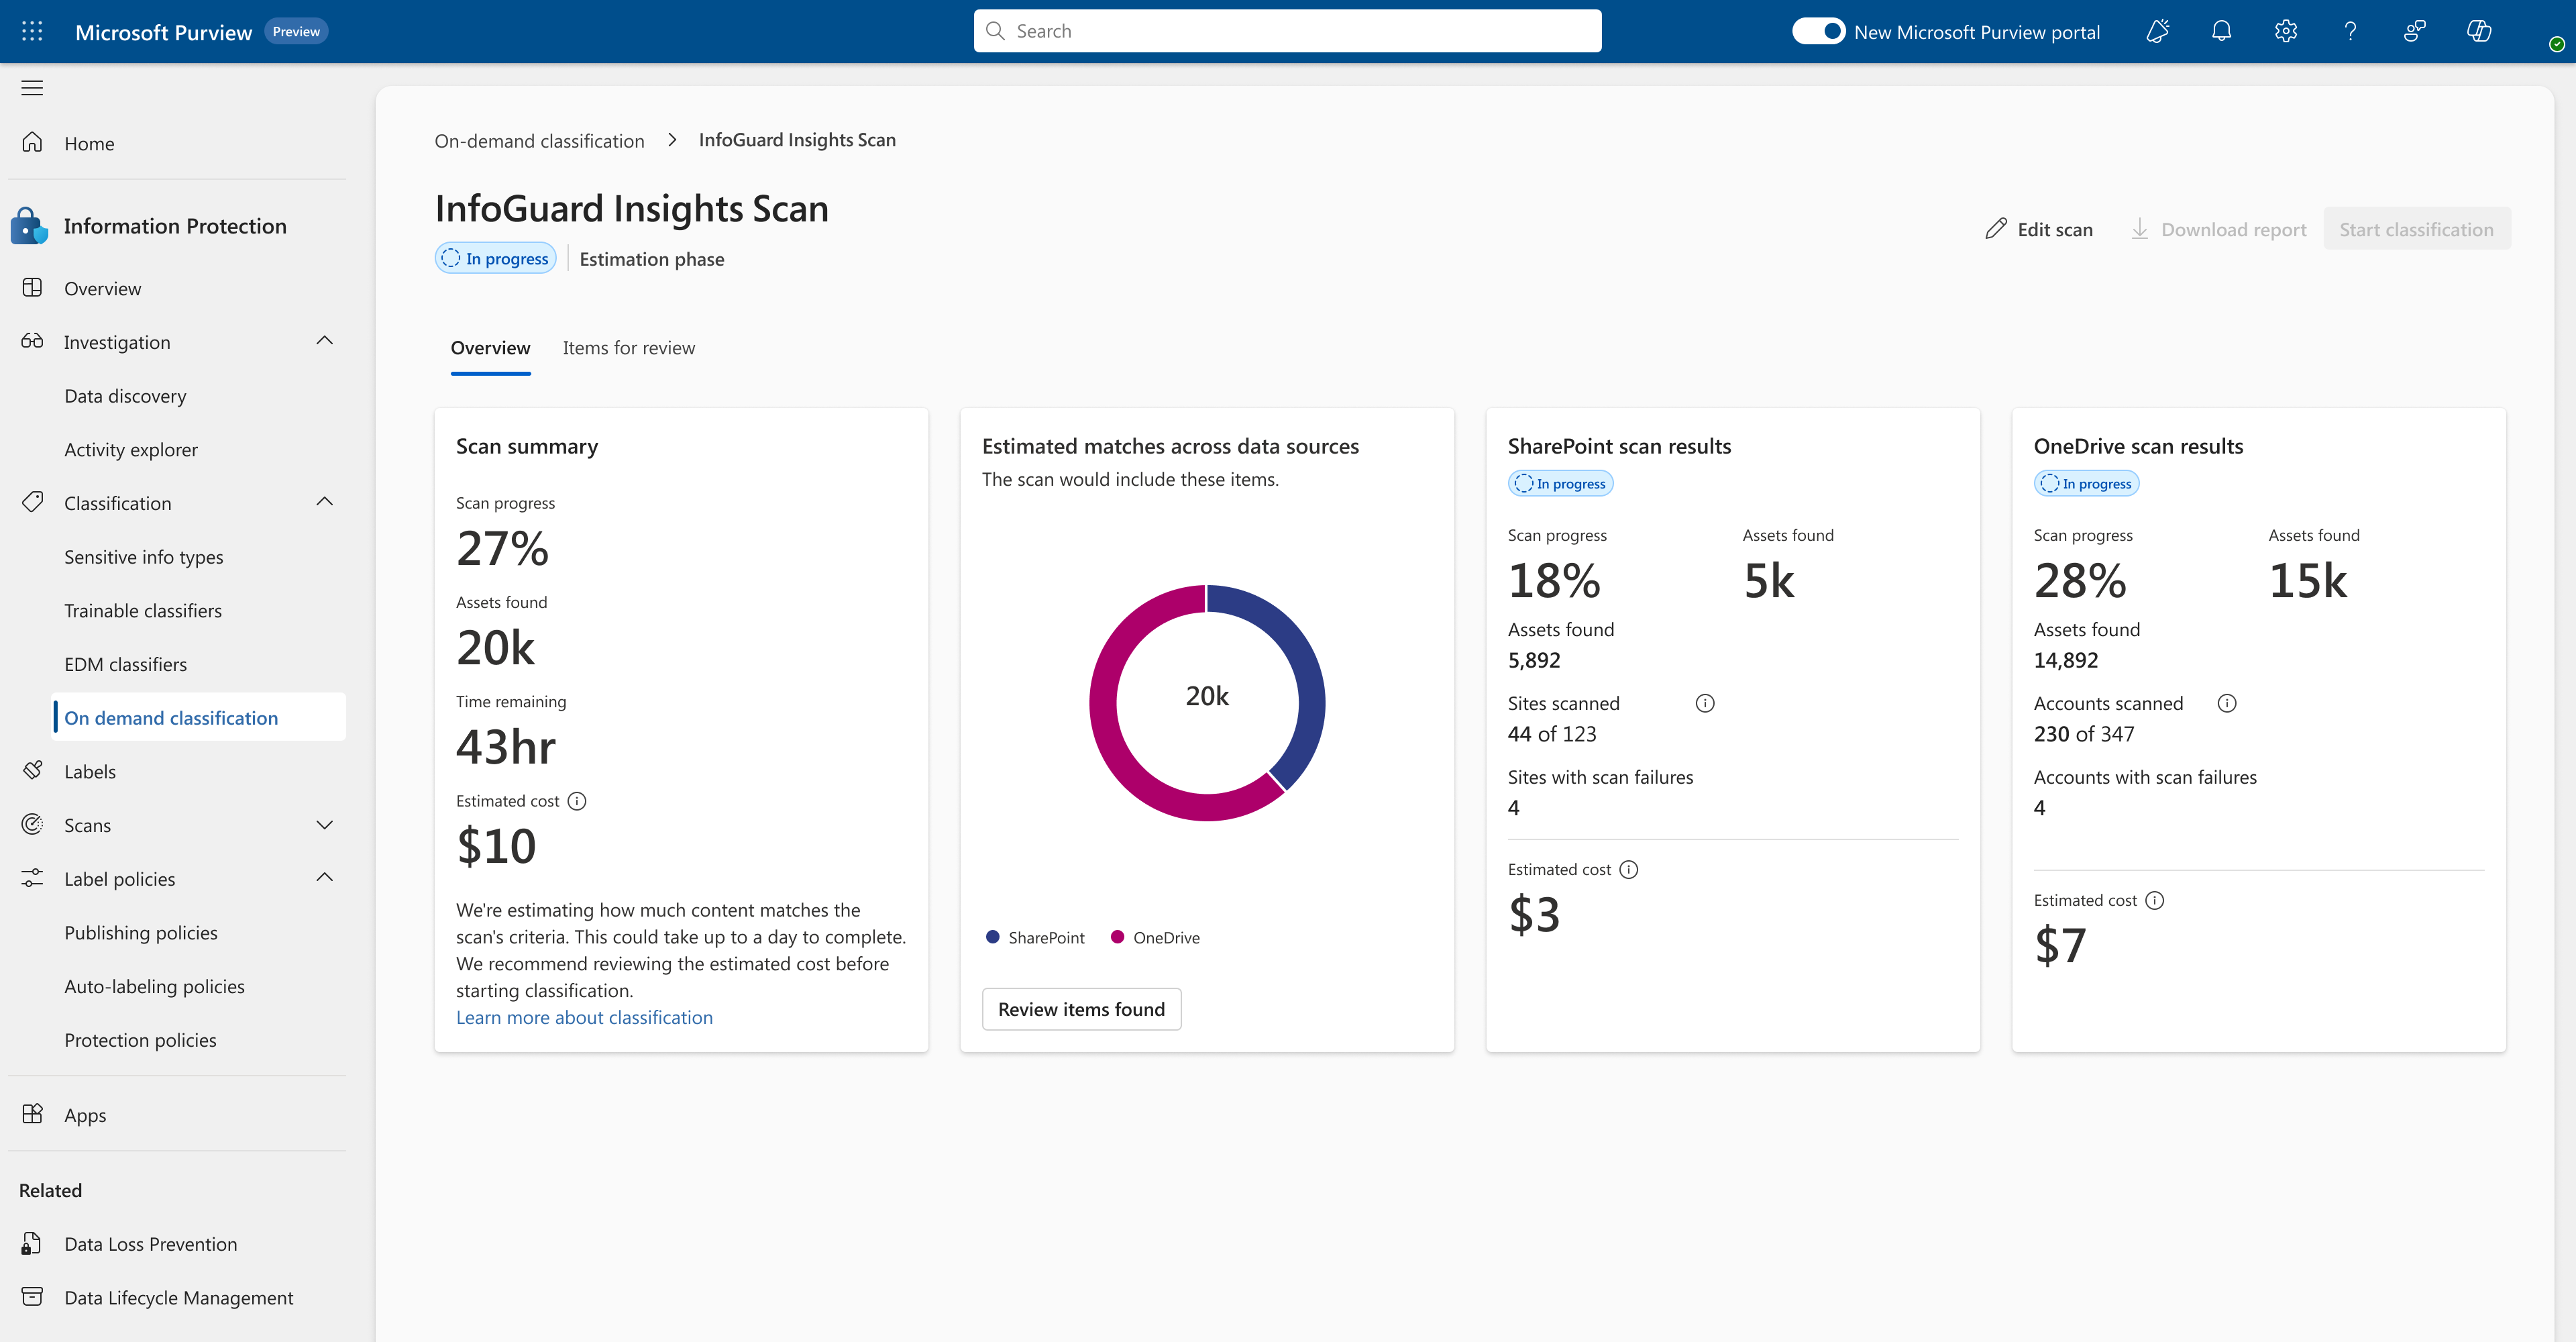Select On demand classification menu item
The image size is (2576, 1342).
199,717
